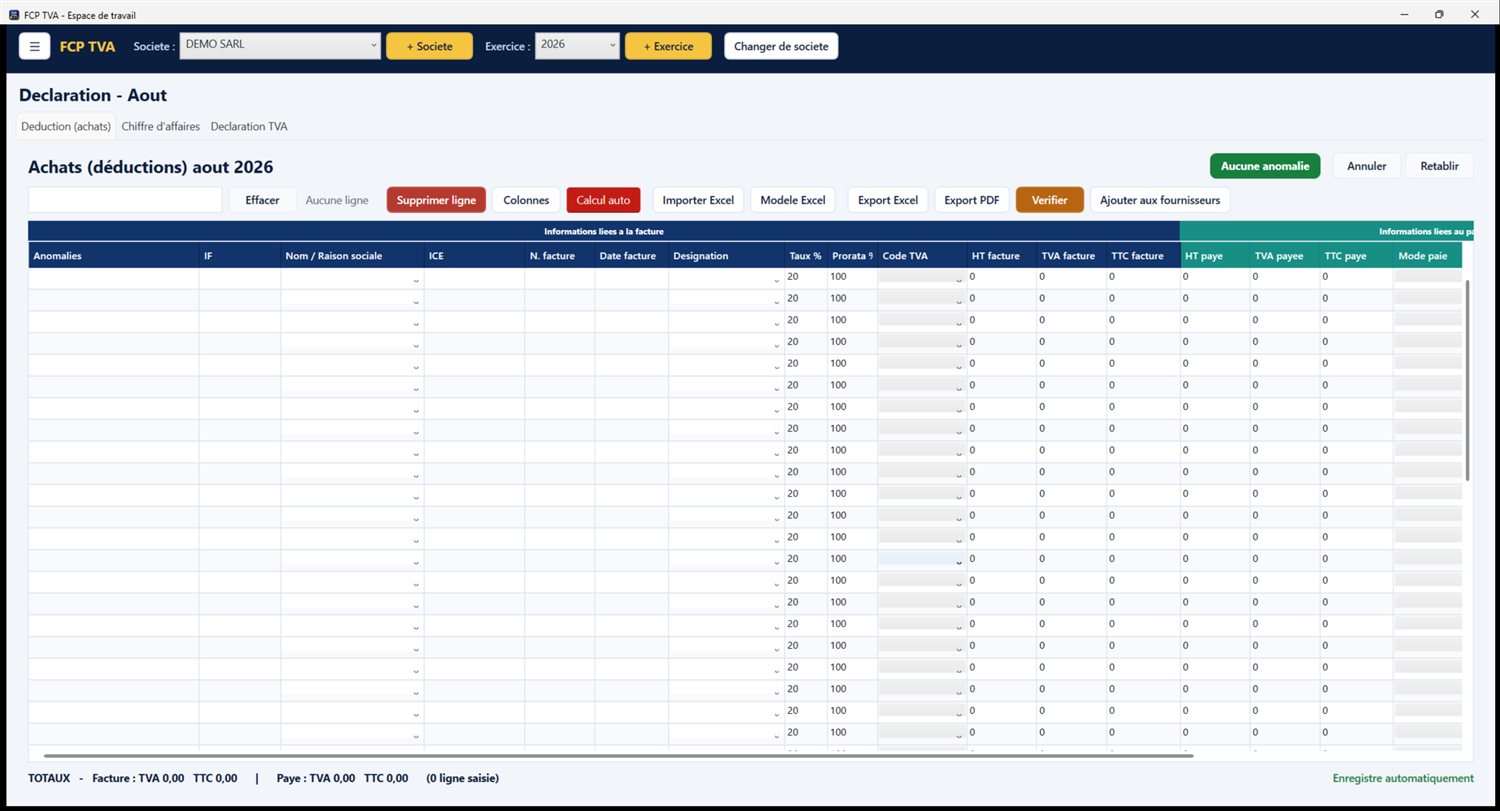
Task: Click the Mode paie column header
Action: tap(1428, 256)
